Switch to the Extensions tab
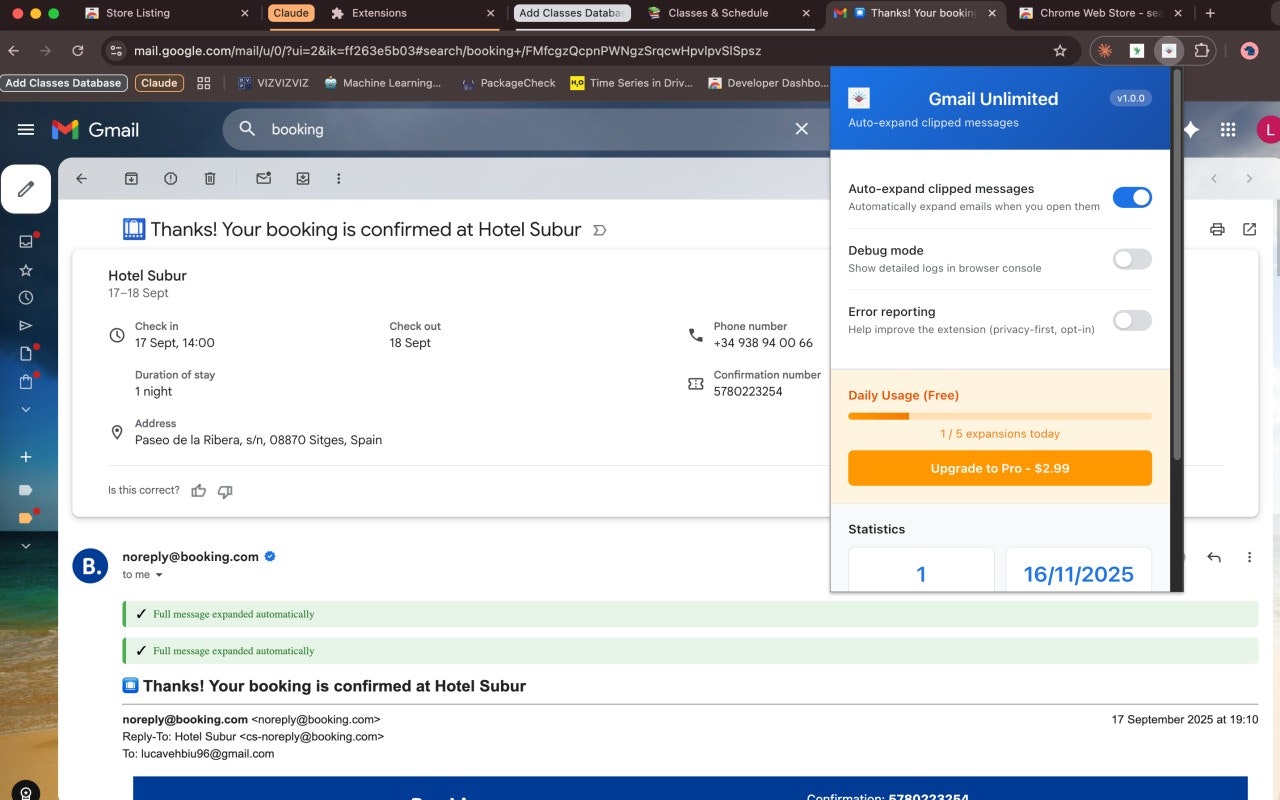Viewport: 1280px width, 800px height. [410, 13]
